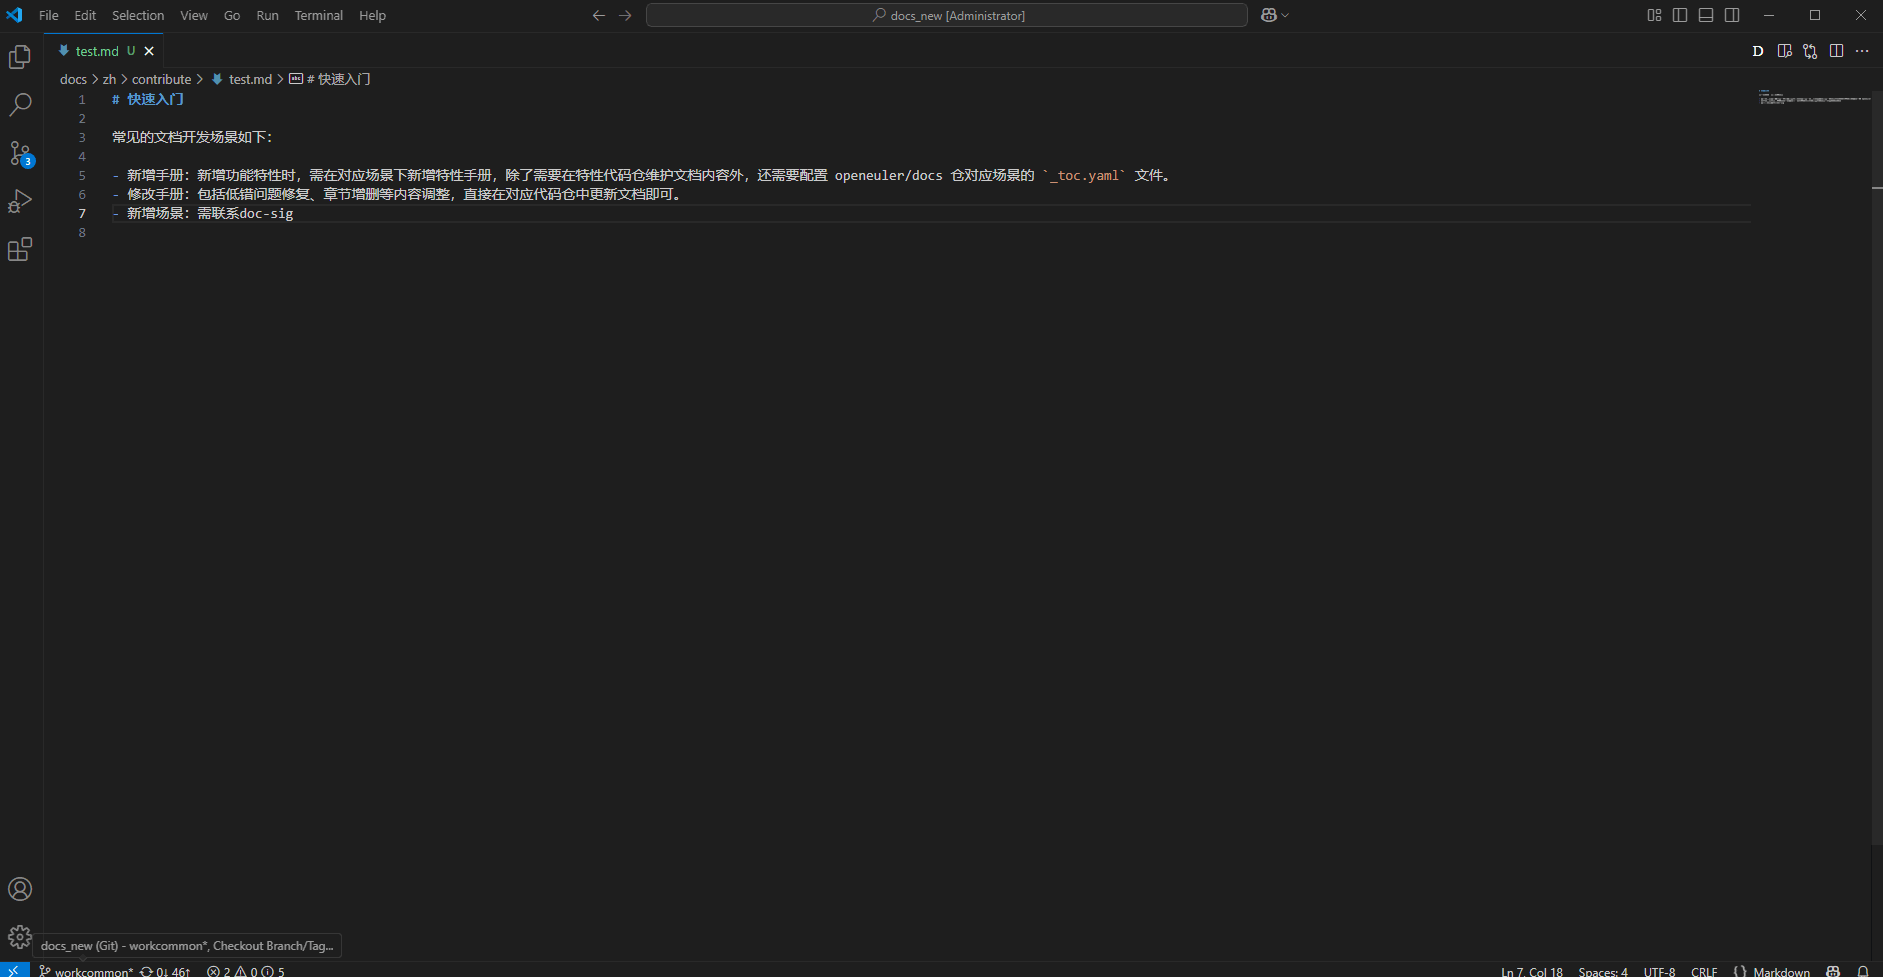Image resolution: width=1883 pixels, height=977 pixels.
Task: Click the Copilot icon in the title bar
Action: click(x=1268, y=15)
